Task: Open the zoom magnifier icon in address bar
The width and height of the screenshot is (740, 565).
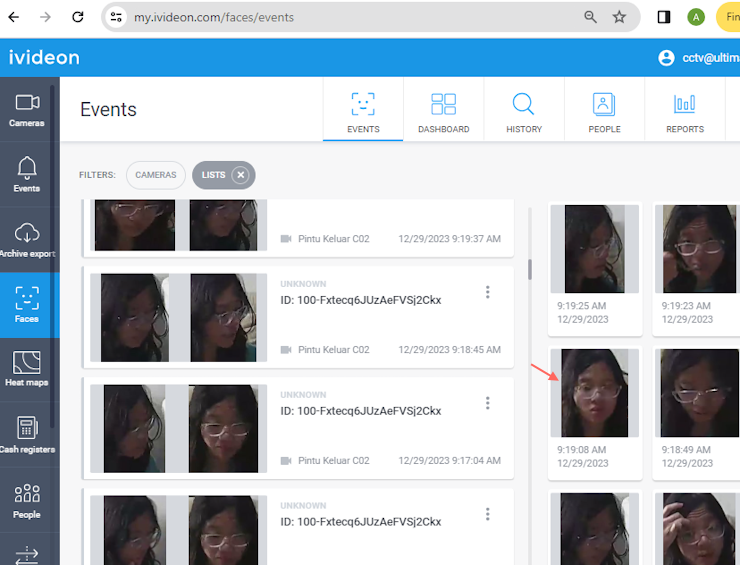Action: (590, 17)
